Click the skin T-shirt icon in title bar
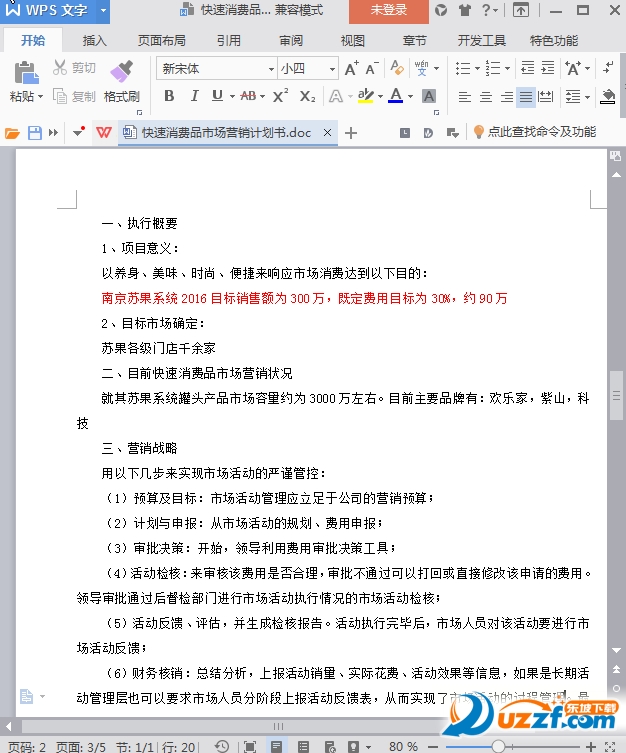Screen dimensions: 626x753 [464, 10]
